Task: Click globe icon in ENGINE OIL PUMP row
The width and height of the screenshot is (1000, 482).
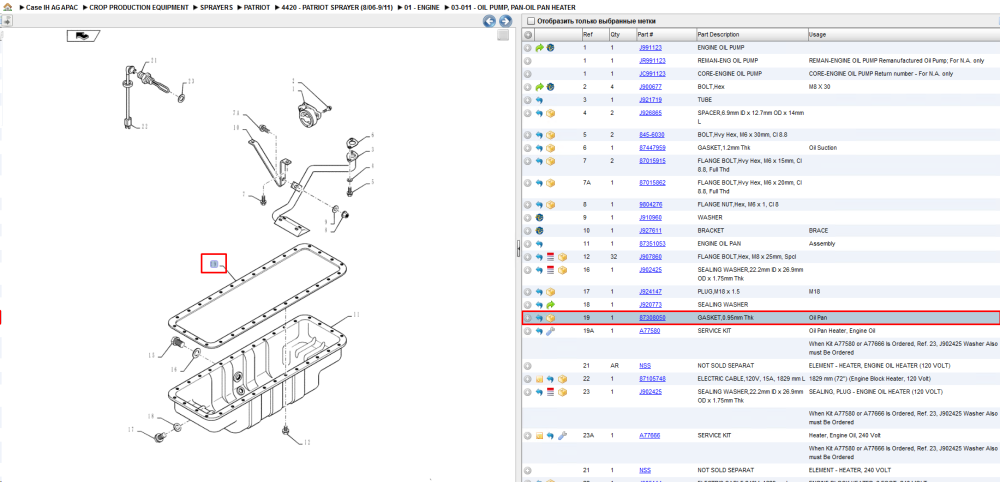Action: [x=550, y=48]
